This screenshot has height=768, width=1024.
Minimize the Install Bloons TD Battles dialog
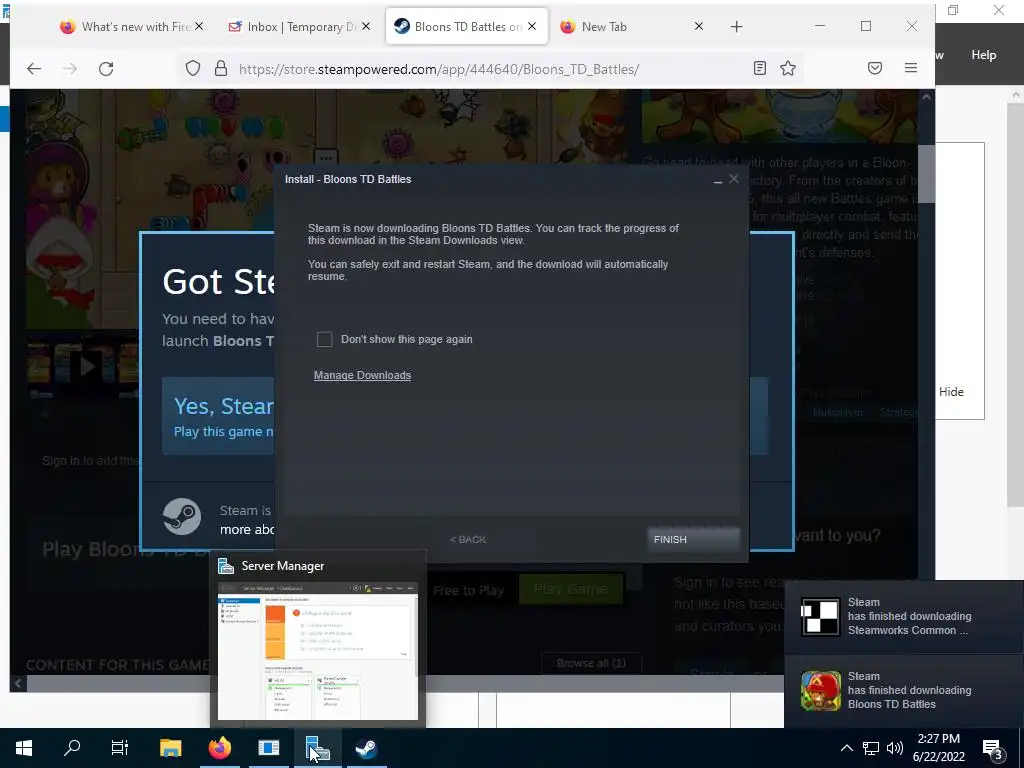click(718, 180)
